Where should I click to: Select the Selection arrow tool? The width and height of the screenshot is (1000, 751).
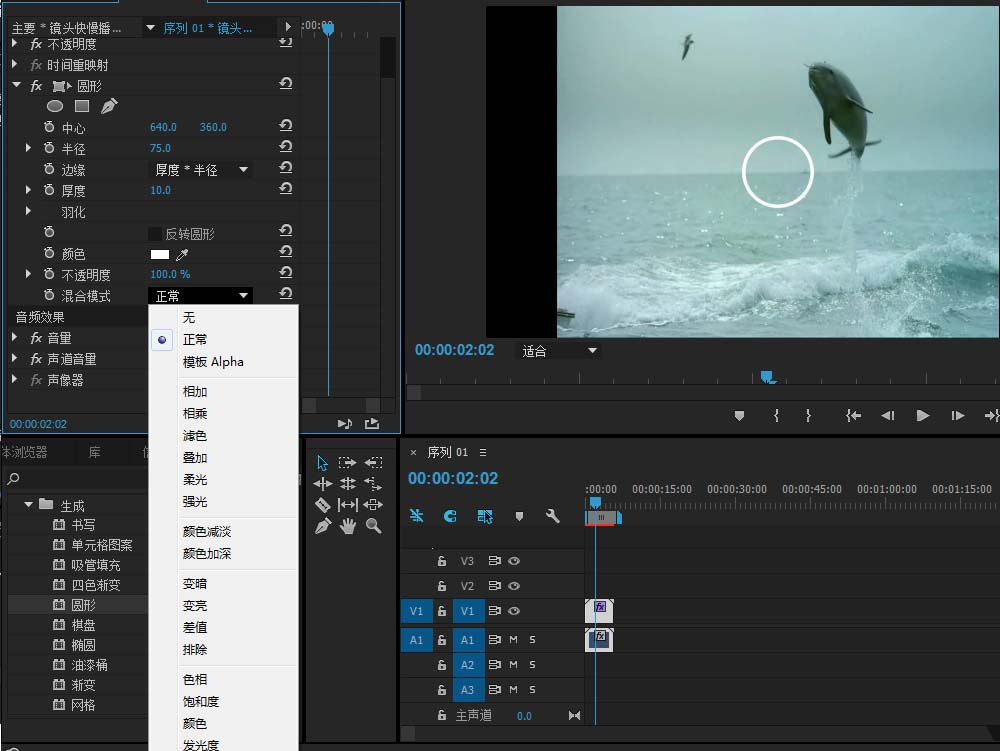click(x=322, y=462)
